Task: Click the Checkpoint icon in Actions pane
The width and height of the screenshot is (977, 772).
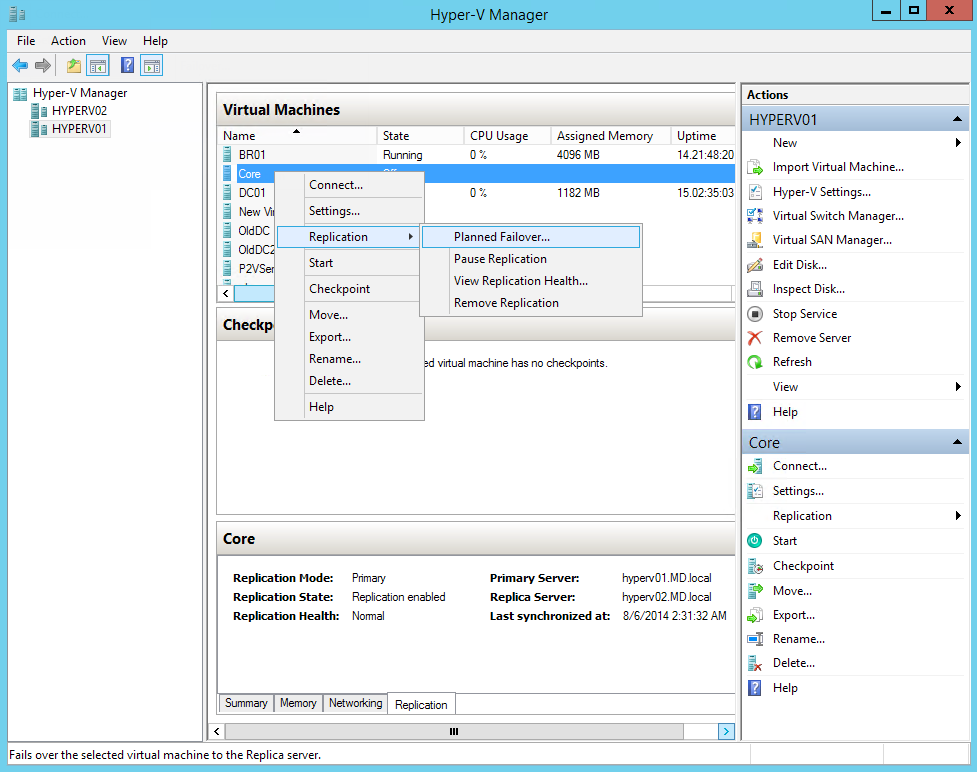Action: tap(755, 566)
